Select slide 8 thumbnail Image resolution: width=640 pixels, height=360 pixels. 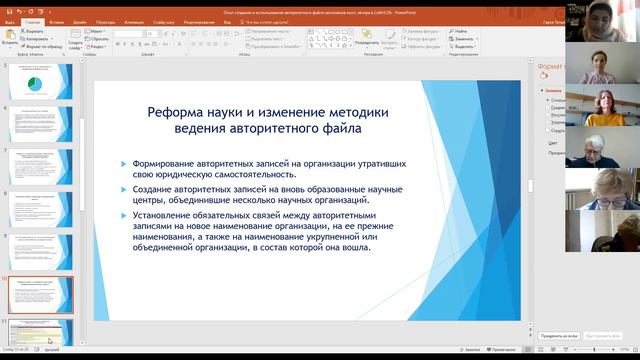point(40,209)
